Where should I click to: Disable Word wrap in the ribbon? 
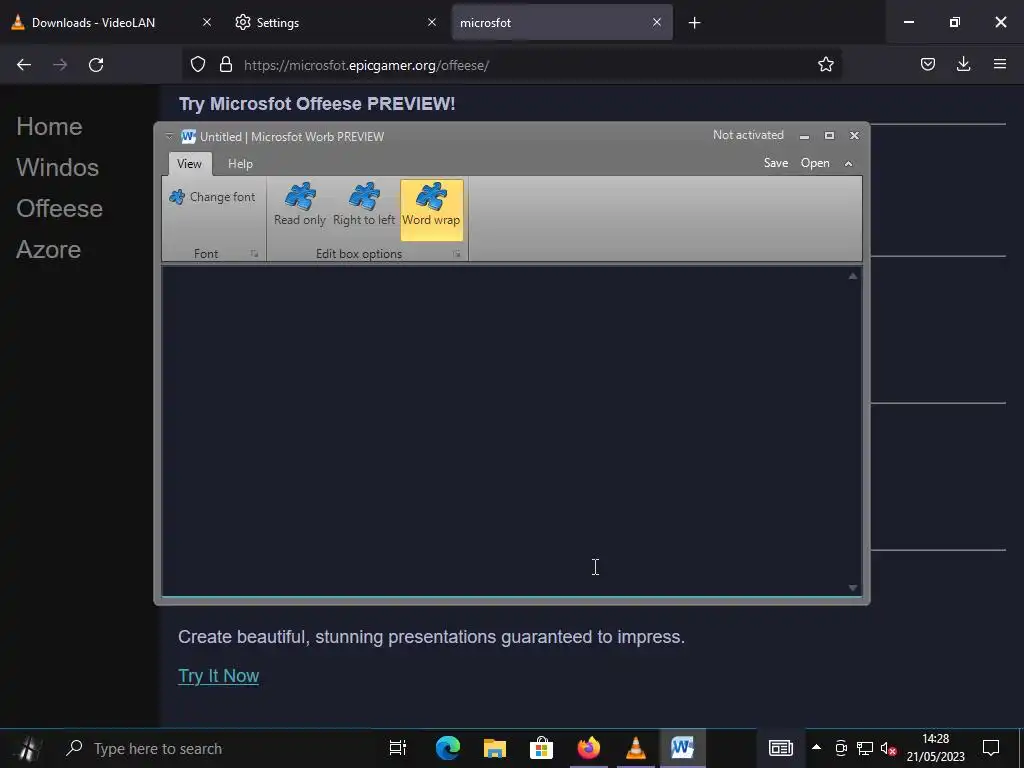click(431, 210)
